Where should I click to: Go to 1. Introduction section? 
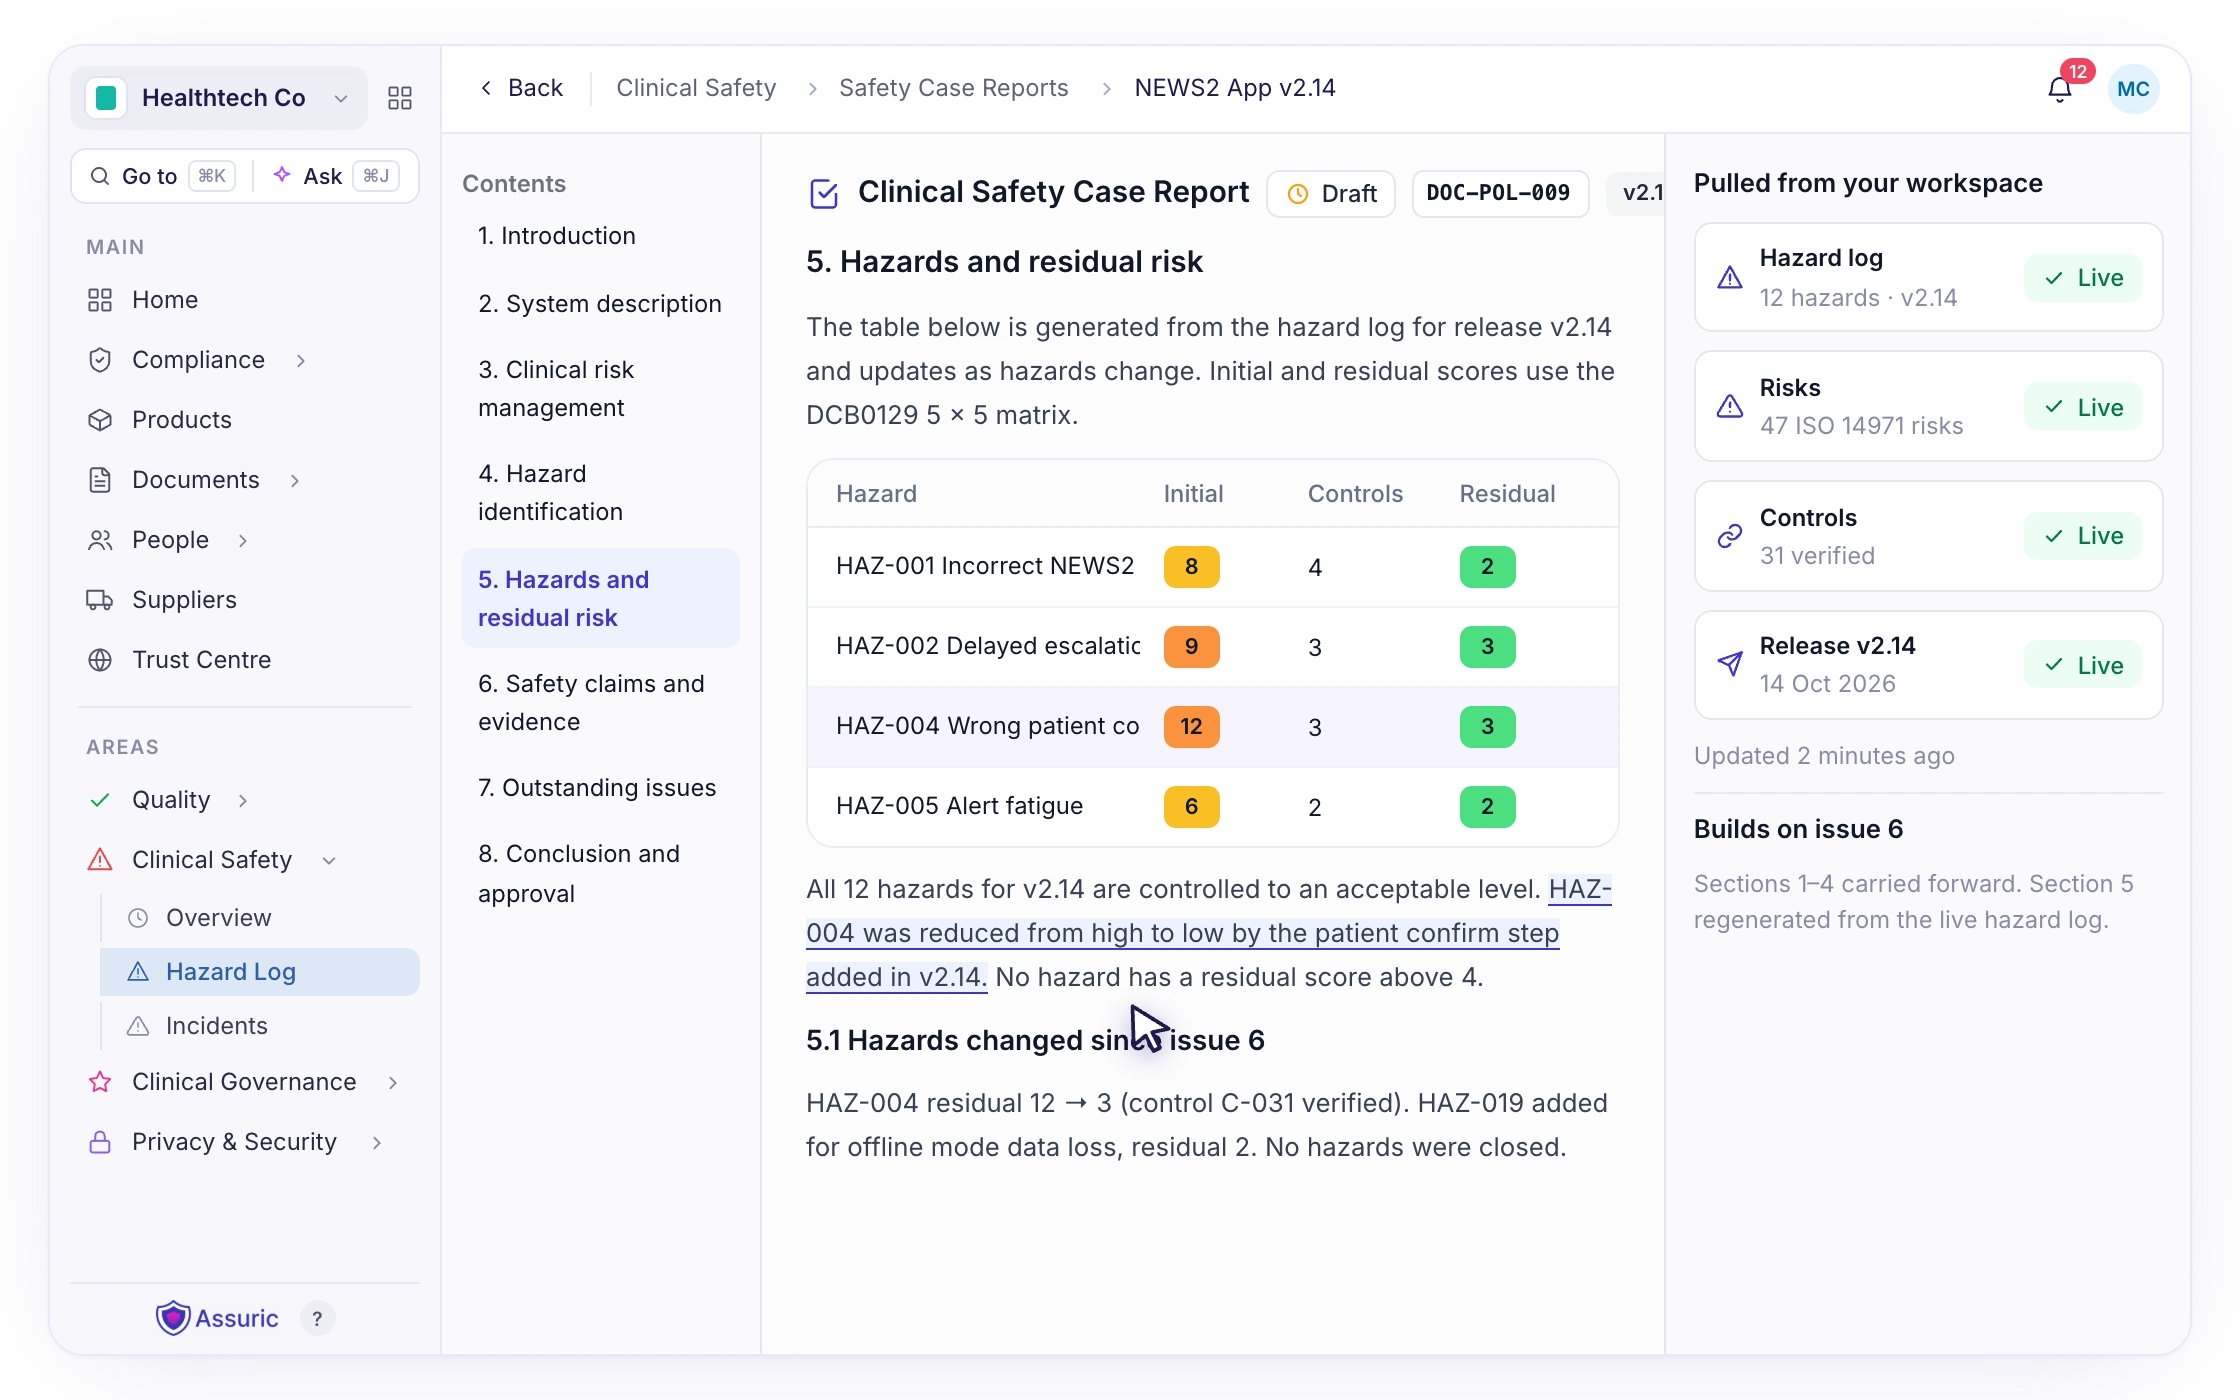(x=557, y=236)
